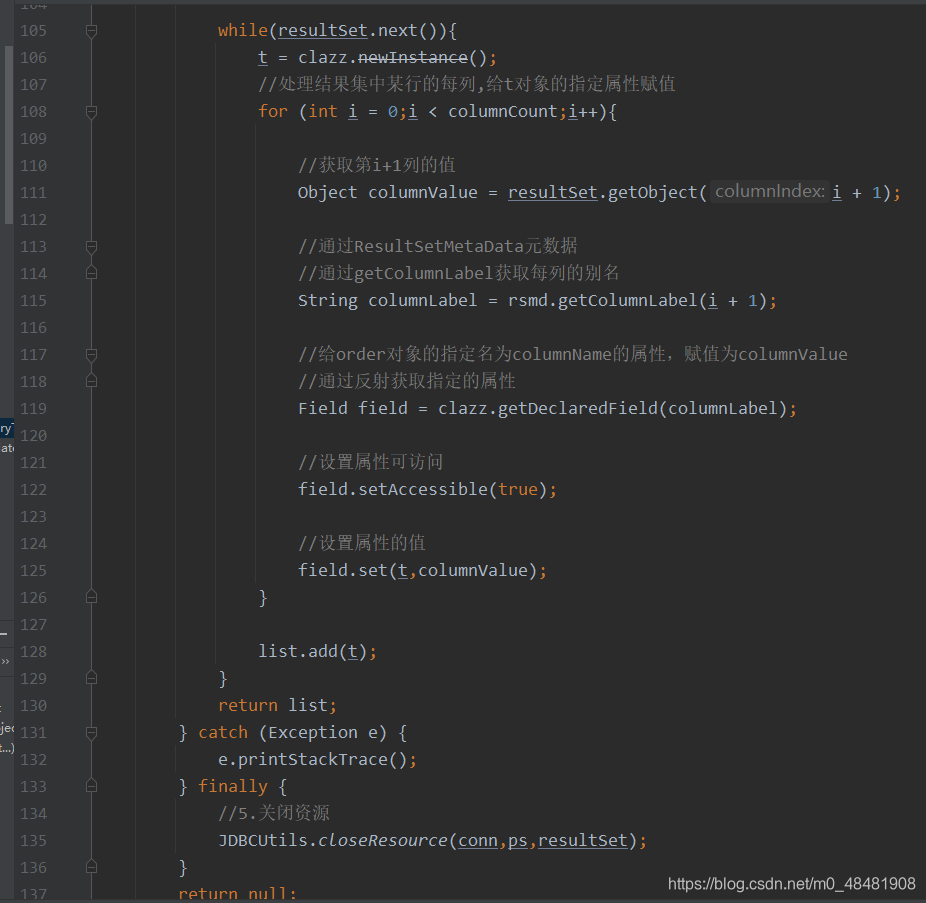
Task: Click 'Object columnValue' declaration on line 111
Action: [x=387, y=193]
